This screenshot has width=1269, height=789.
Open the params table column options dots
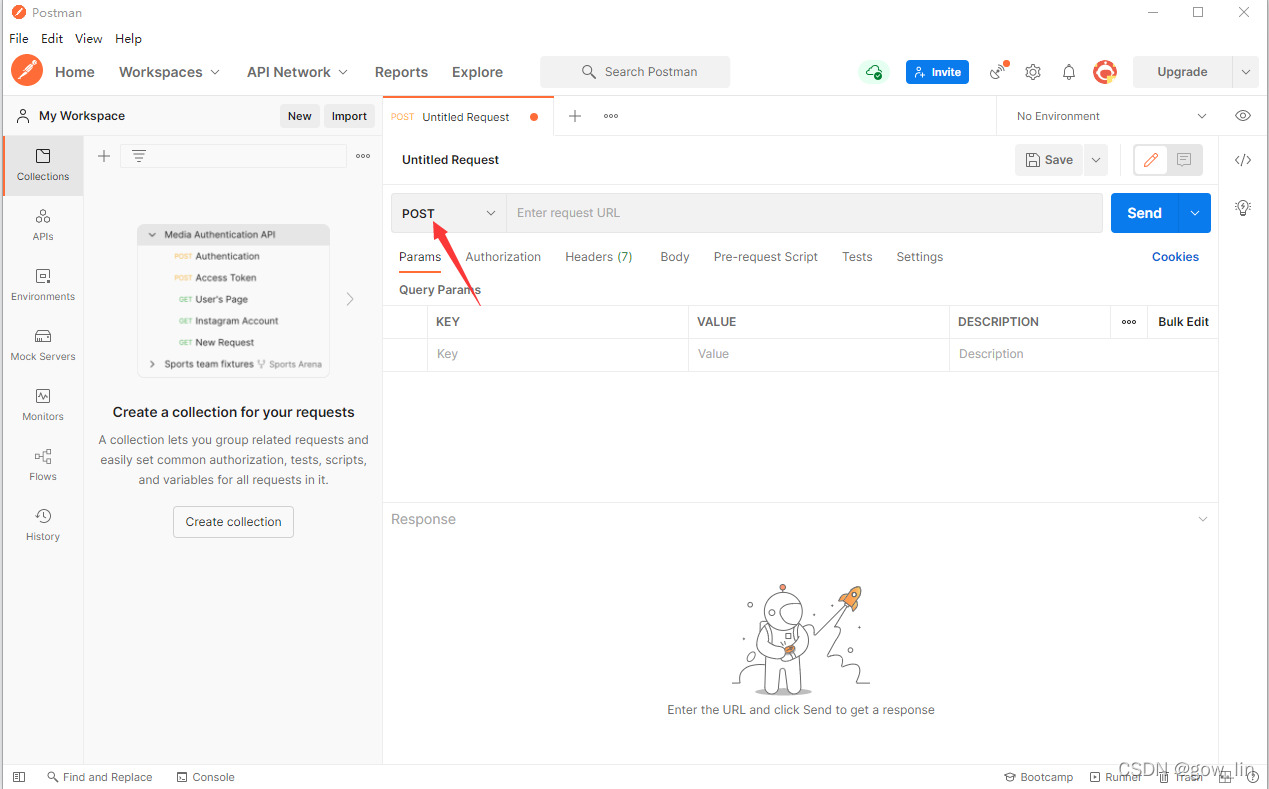[1129, 322]
